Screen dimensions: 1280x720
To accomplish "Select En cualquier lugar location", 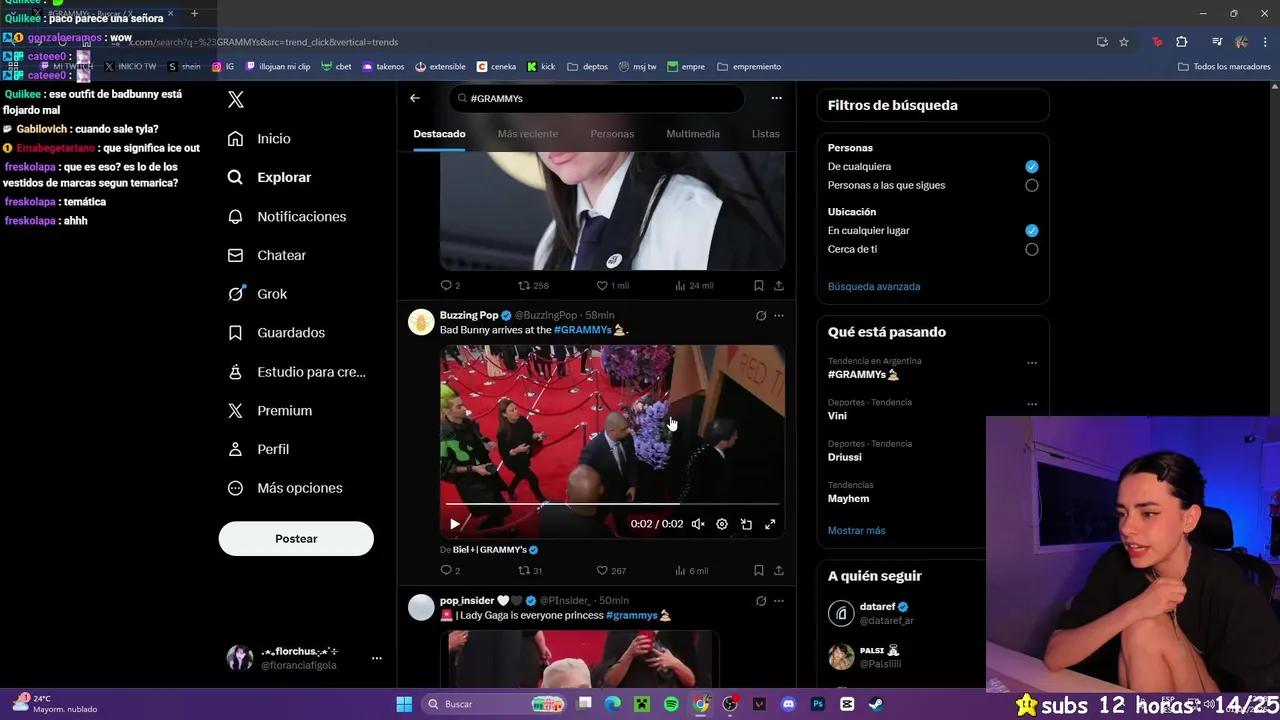I will click(x=1031, y=230).
